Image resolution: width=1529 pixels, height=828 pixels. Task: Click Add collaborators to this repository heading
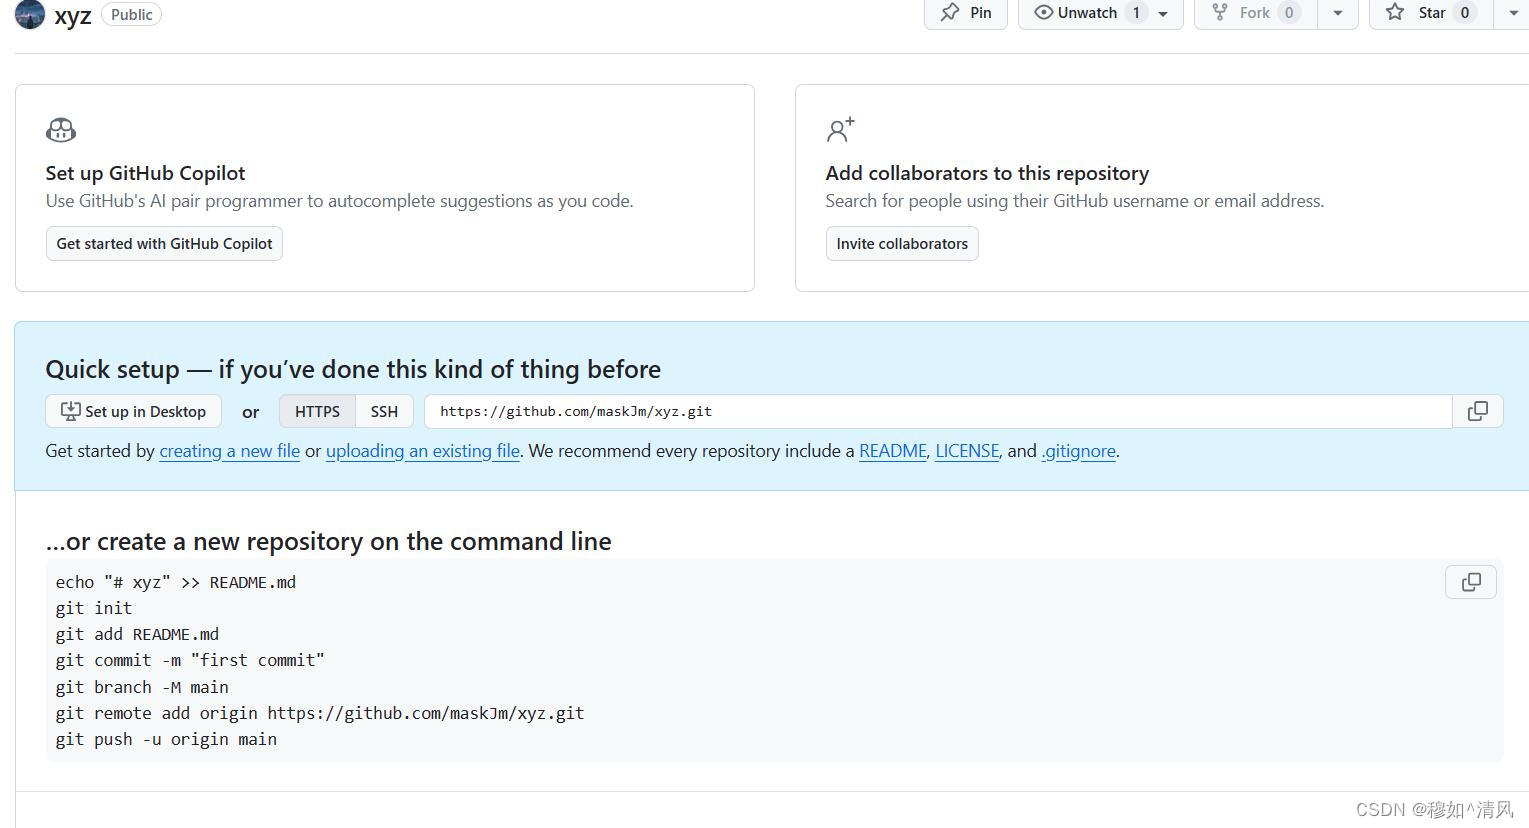[987, 173]
